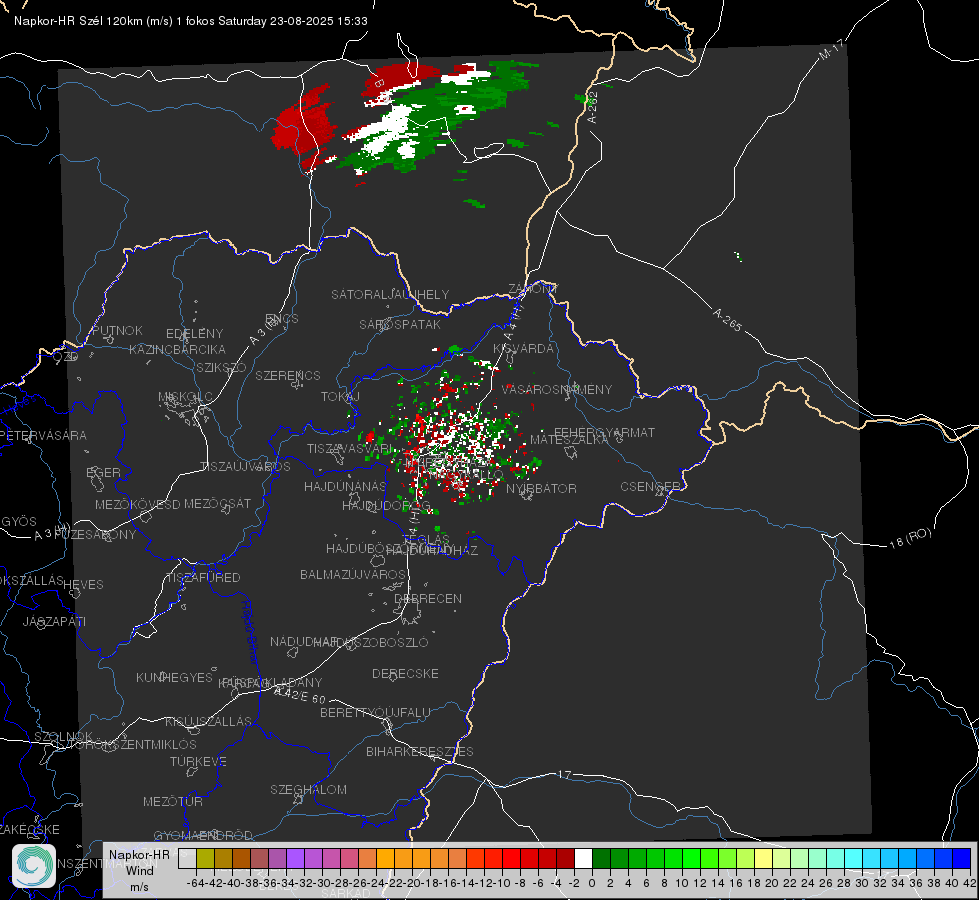Click the TISZAÚJVÁROS label
The width and height of the screenshot is (979, 900).
click(x=245, y=467)
